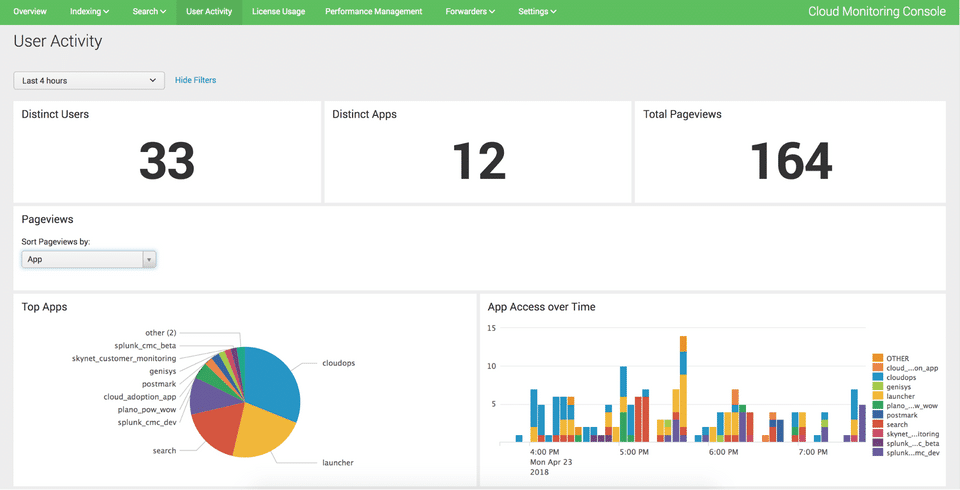Screen dimensions: 960x490
Task: Select the postmark legend swatch
Action: [877, 415]
